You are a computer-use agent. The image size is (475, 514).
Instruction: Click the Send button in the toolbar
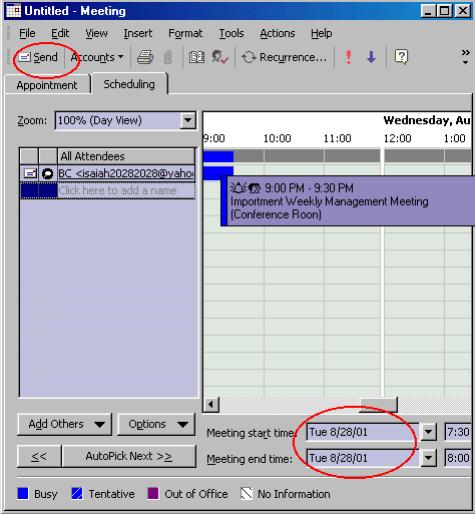click(38, 57)
